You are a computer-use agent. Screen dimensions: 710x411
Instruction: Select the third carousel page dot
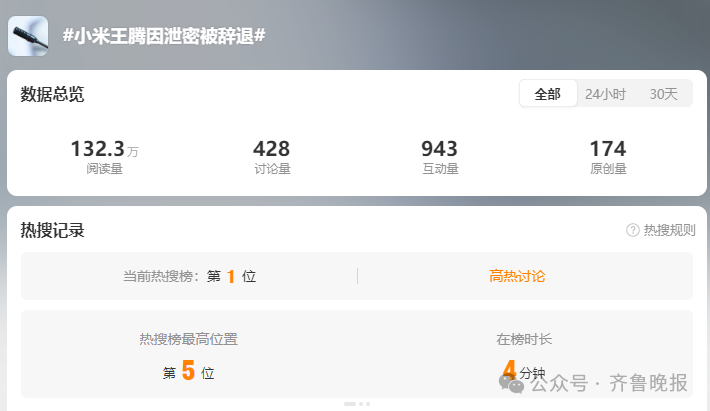pyautogui.click(x=368, y=404)
